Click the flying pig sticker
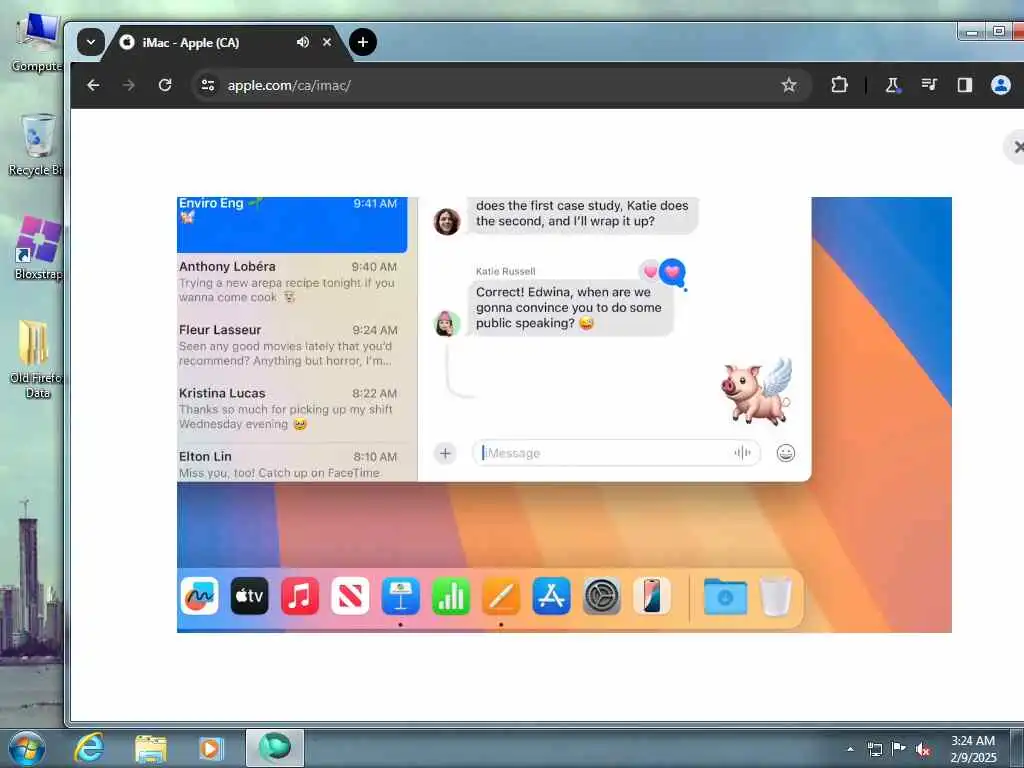The image size is (1024, 768). (756, 391)
